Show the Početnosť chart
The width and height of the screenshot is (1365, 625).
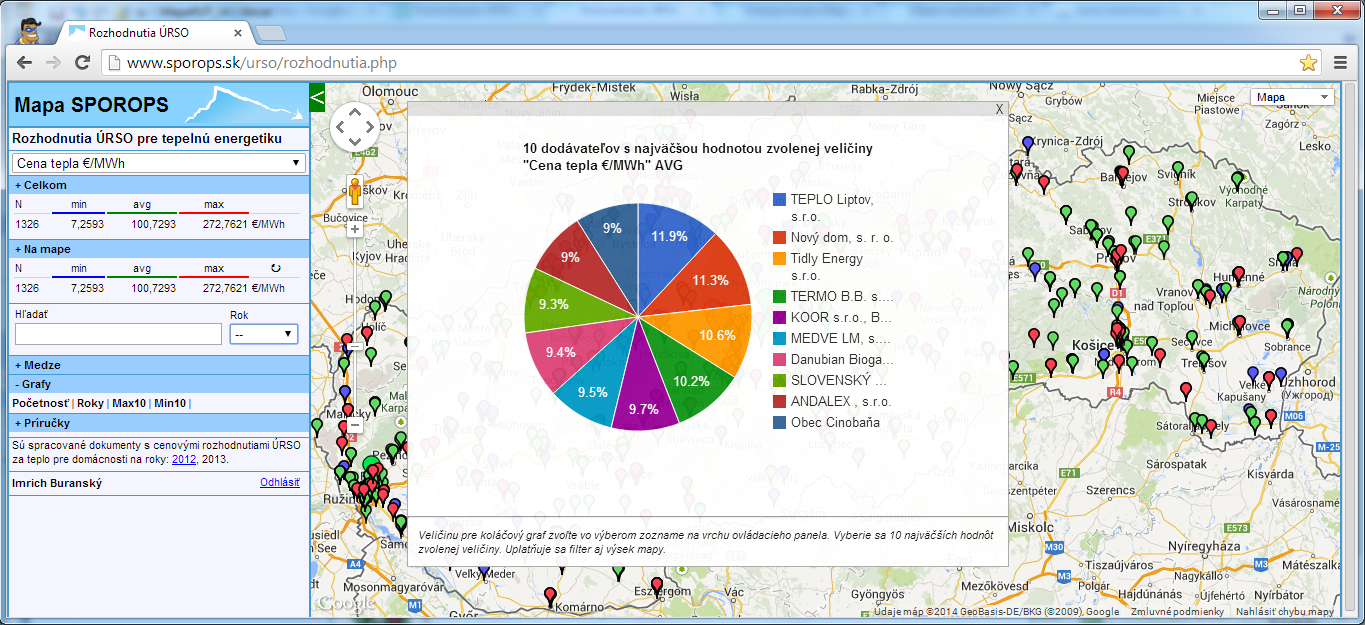click(x=41, y=403)
